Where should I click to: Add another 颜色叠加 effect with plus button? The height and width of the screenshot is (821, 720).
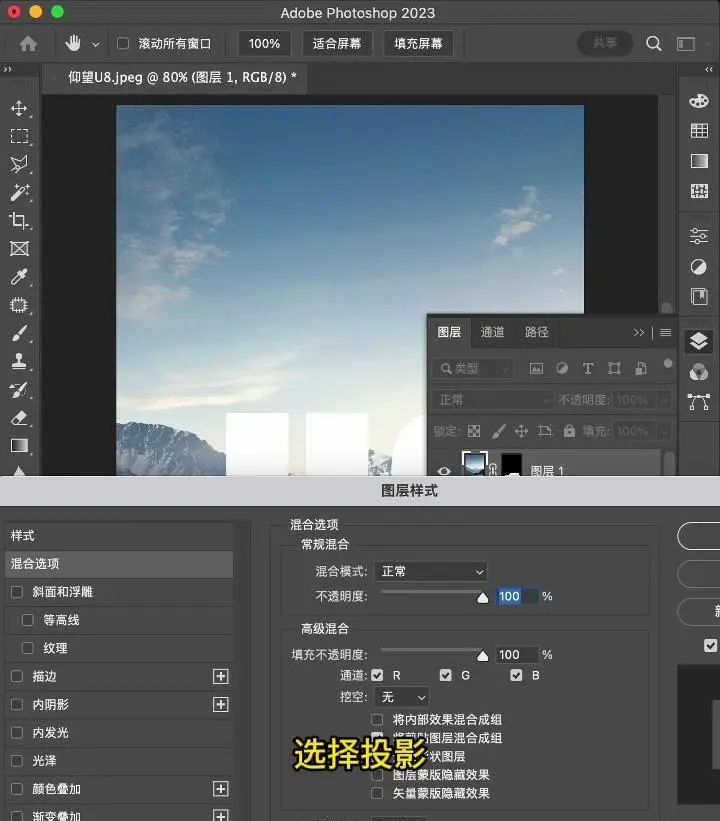pos(220,789)
